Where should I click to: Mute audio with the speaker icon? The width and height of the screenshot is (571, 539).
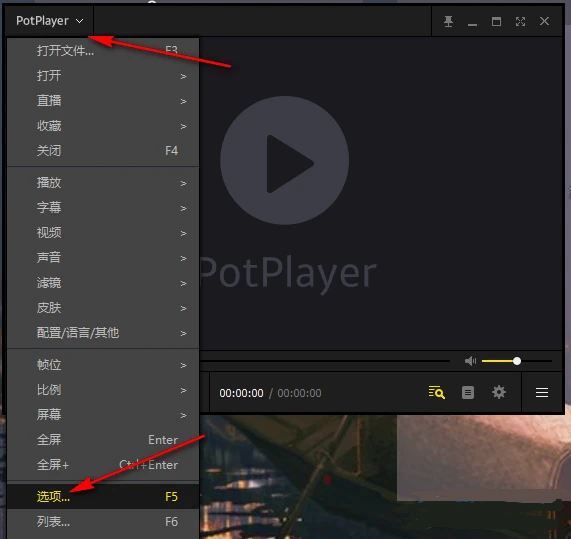pyautogui.click(x=470, y=361)
